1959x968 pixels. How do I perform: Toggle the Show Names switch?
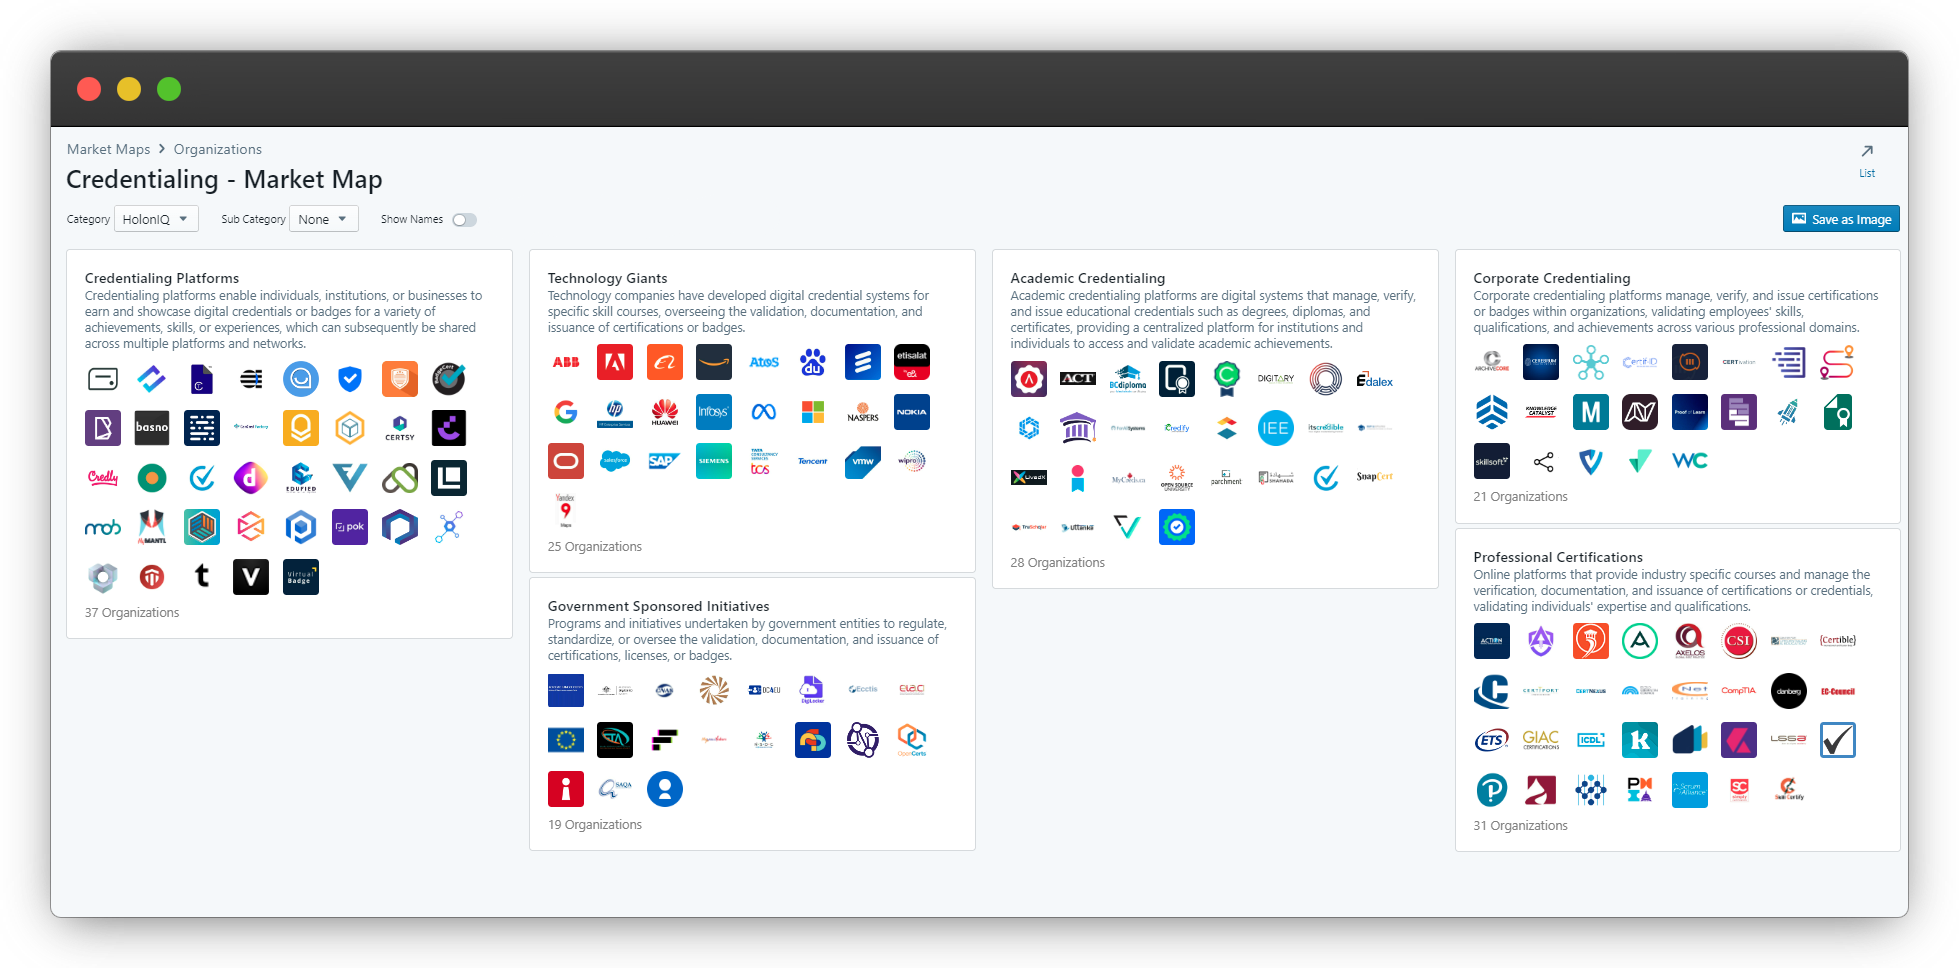(464, 220)
